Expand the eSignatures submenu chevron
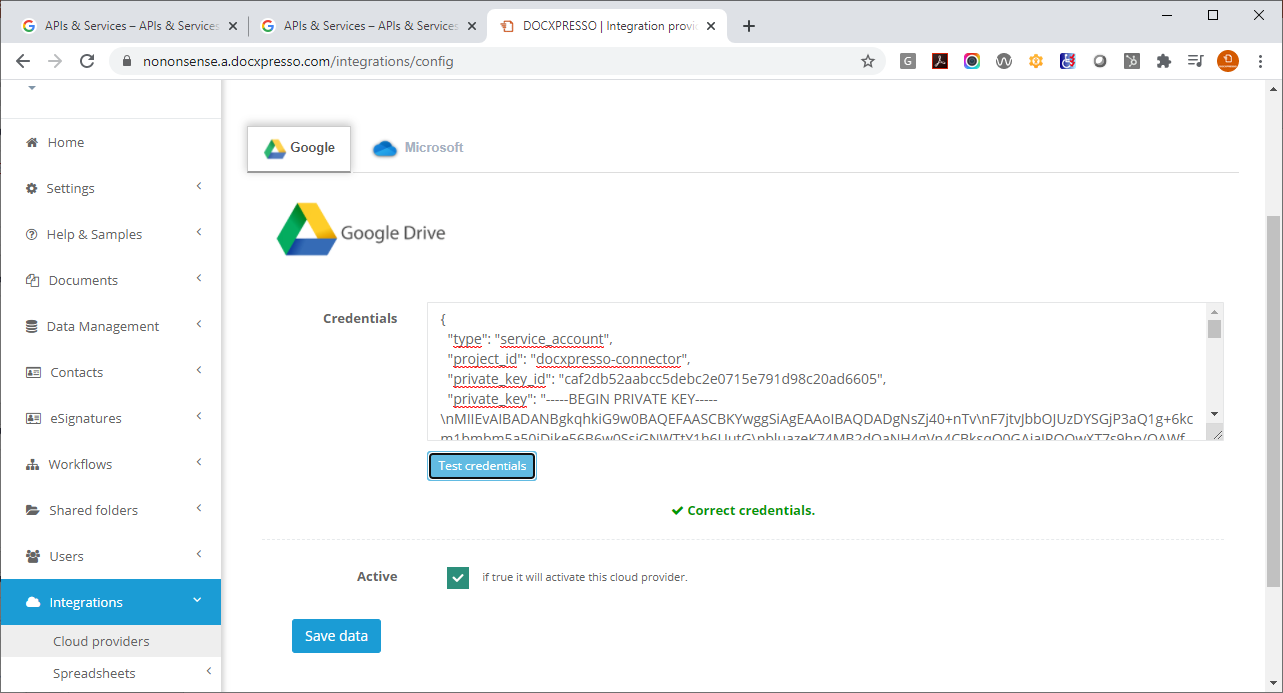The width and height of the screenshot is (1283, 693). (x=199, y=416)
